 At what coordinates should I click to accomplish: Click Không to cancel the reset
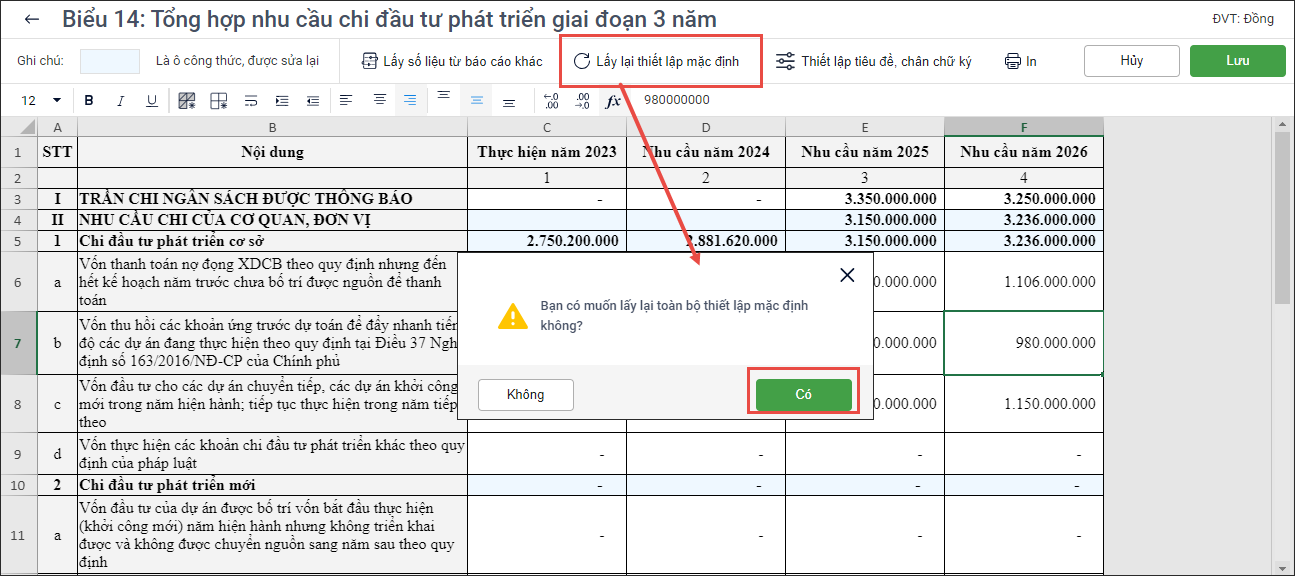(x=525, y=395)
